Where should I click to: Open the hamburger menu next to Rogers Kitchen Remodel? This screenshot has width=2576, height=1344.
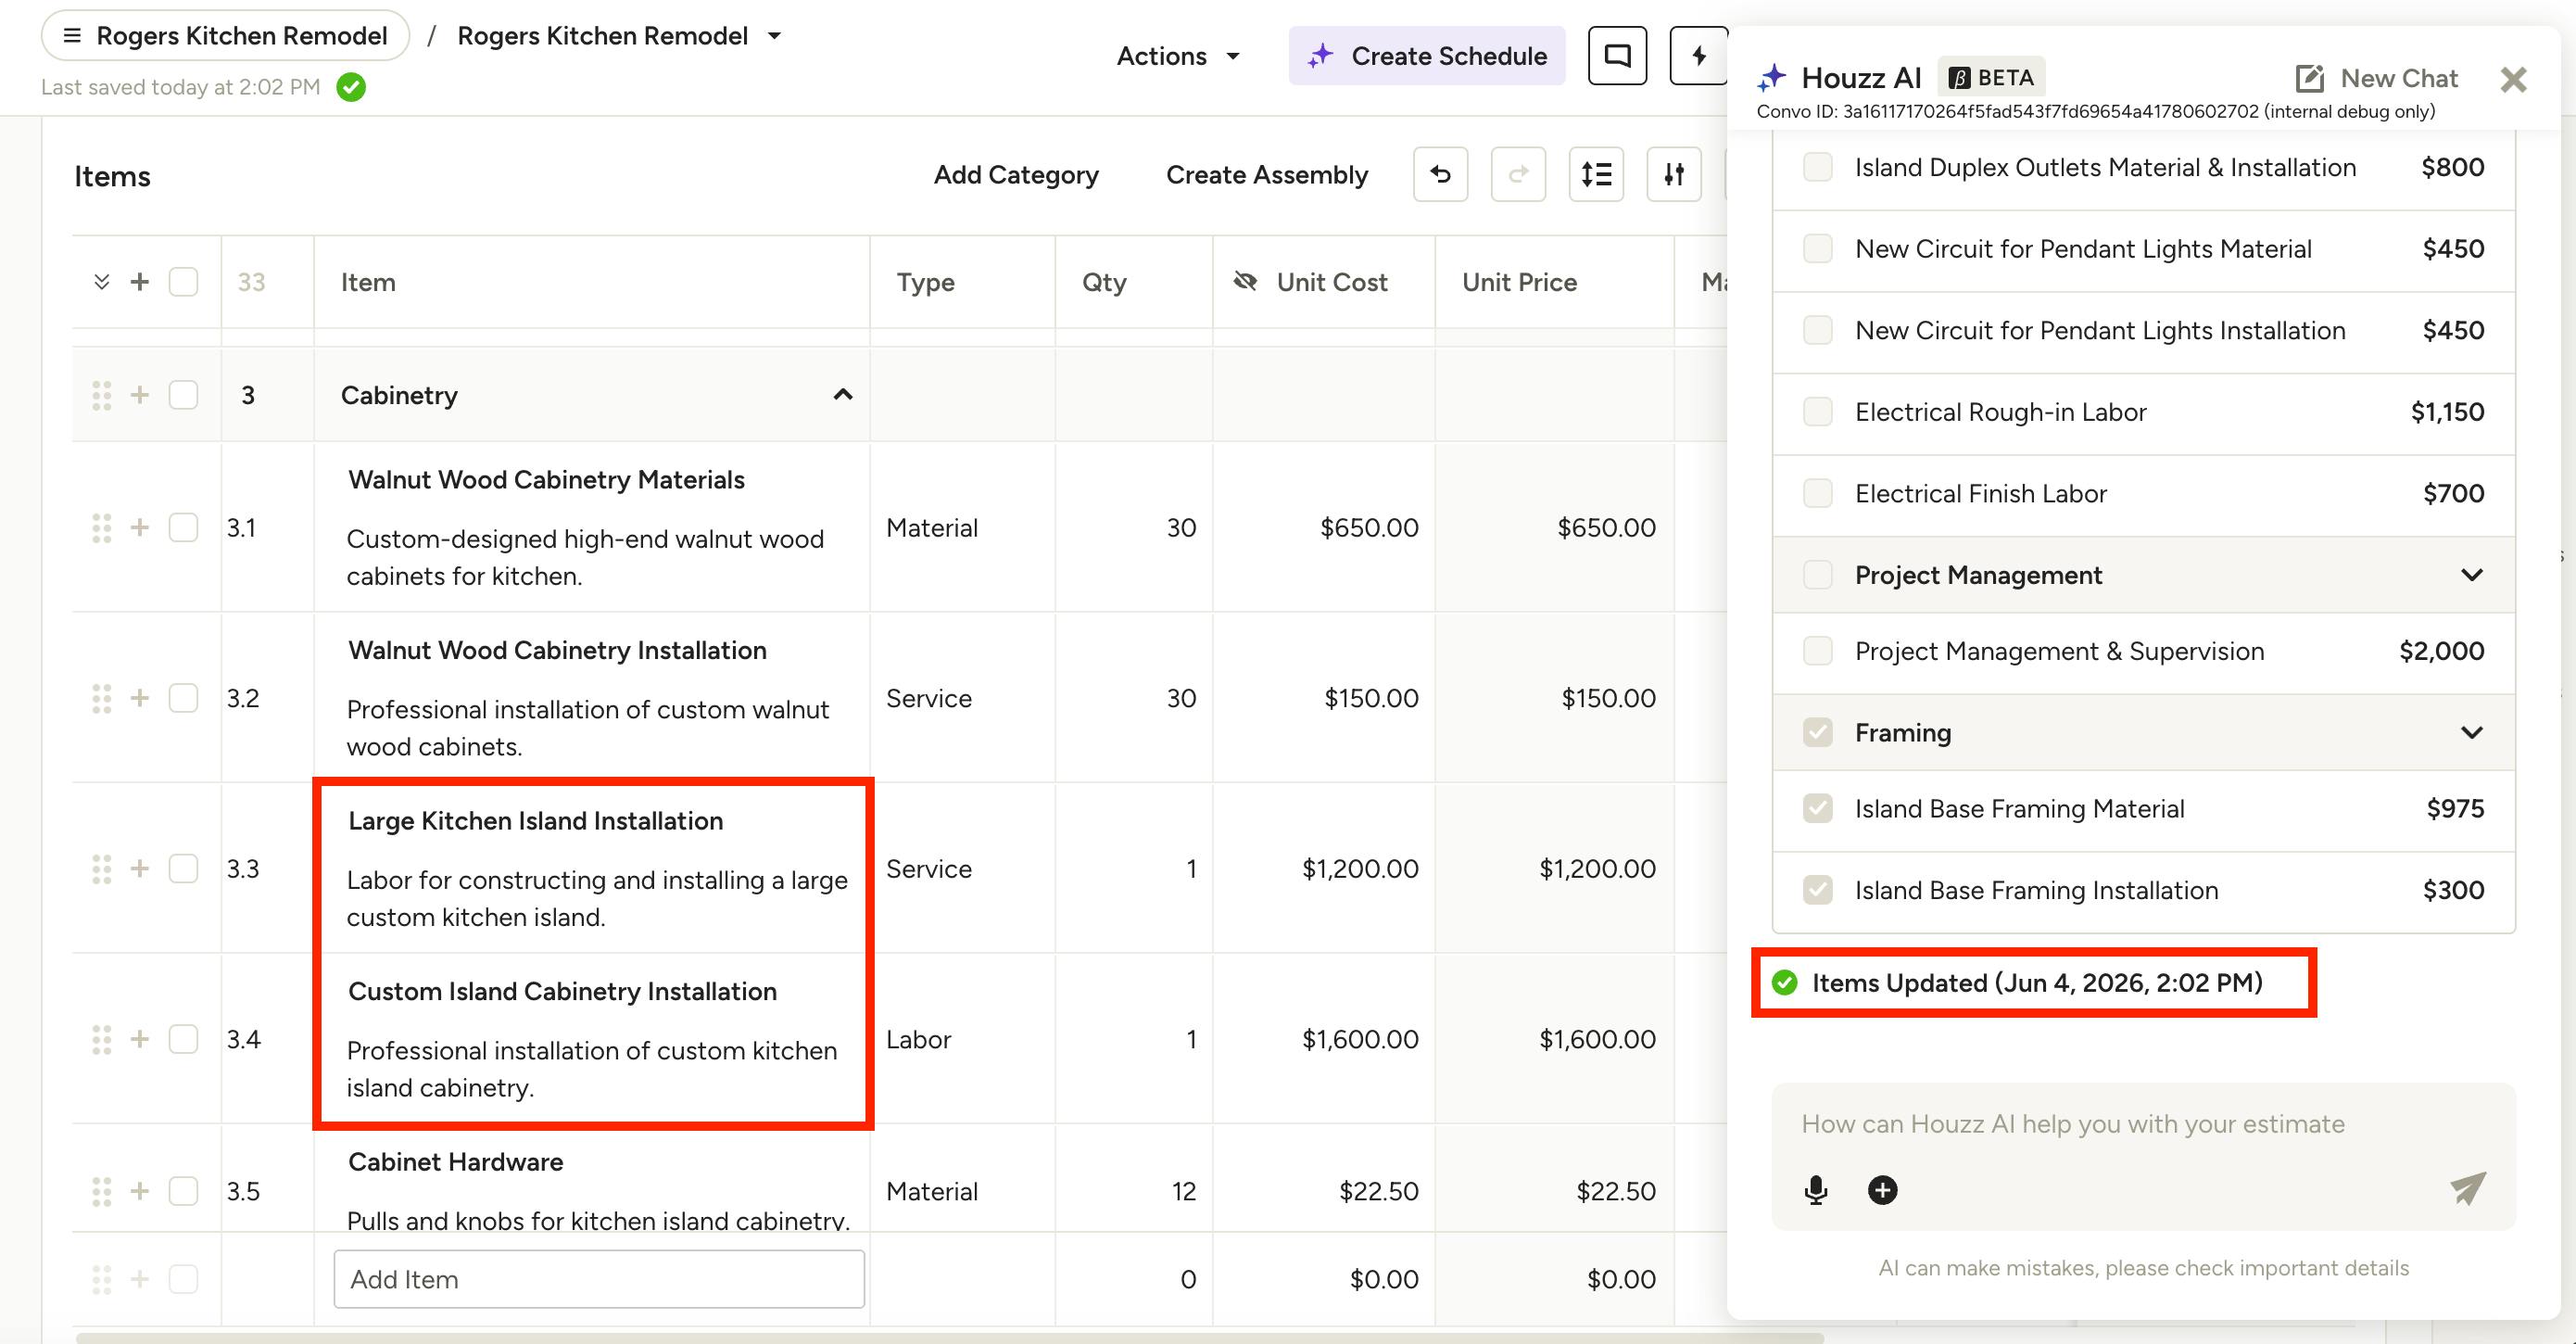tap(72, 36)
